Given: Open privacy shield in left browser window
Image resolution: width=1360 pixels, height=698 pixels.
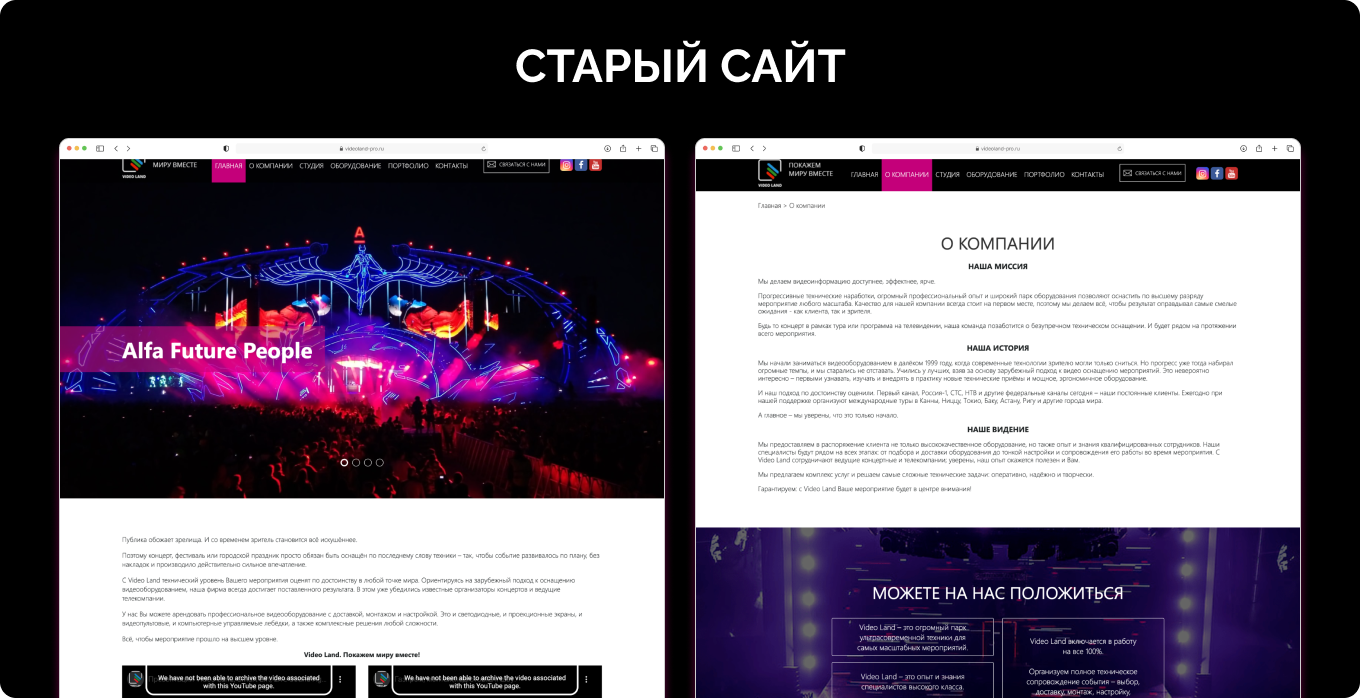Looking at the screenshot, I should point(226,148).
